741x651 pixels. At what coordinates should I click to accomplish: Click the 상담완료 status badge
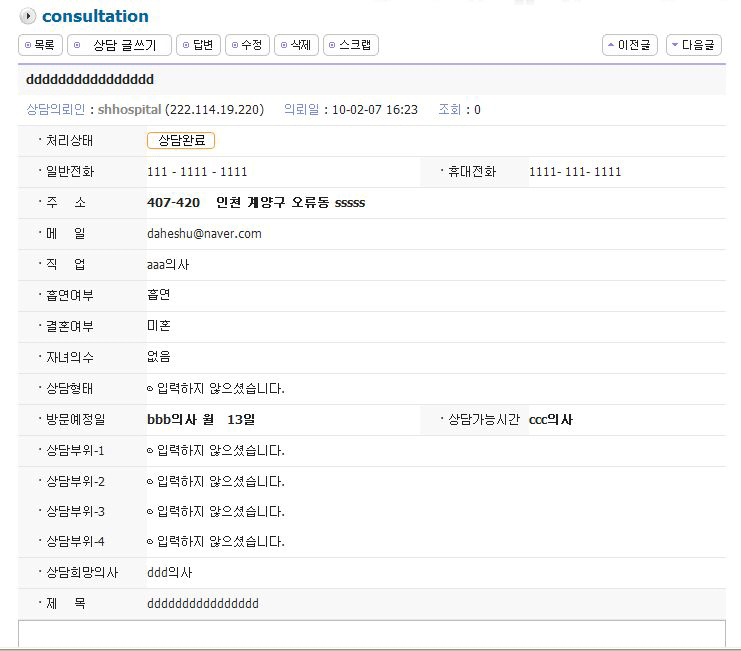point(181,141)
